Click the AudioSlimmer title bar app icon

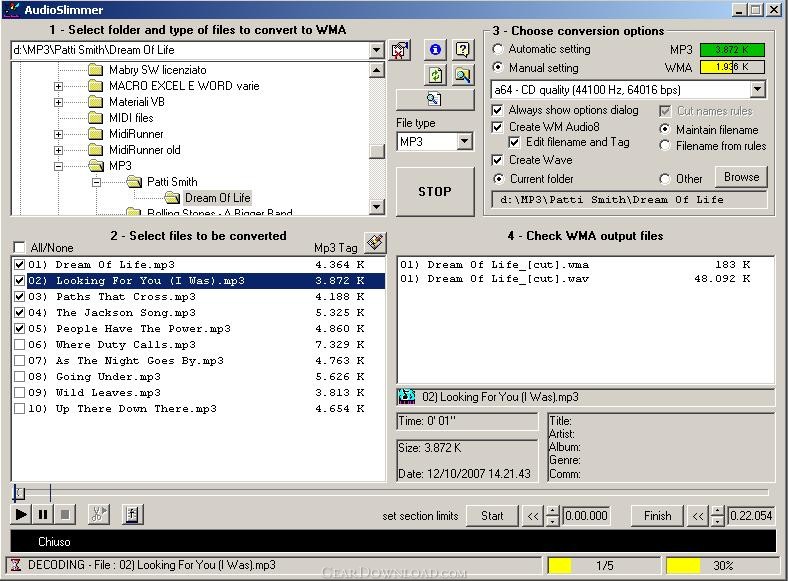11,10
